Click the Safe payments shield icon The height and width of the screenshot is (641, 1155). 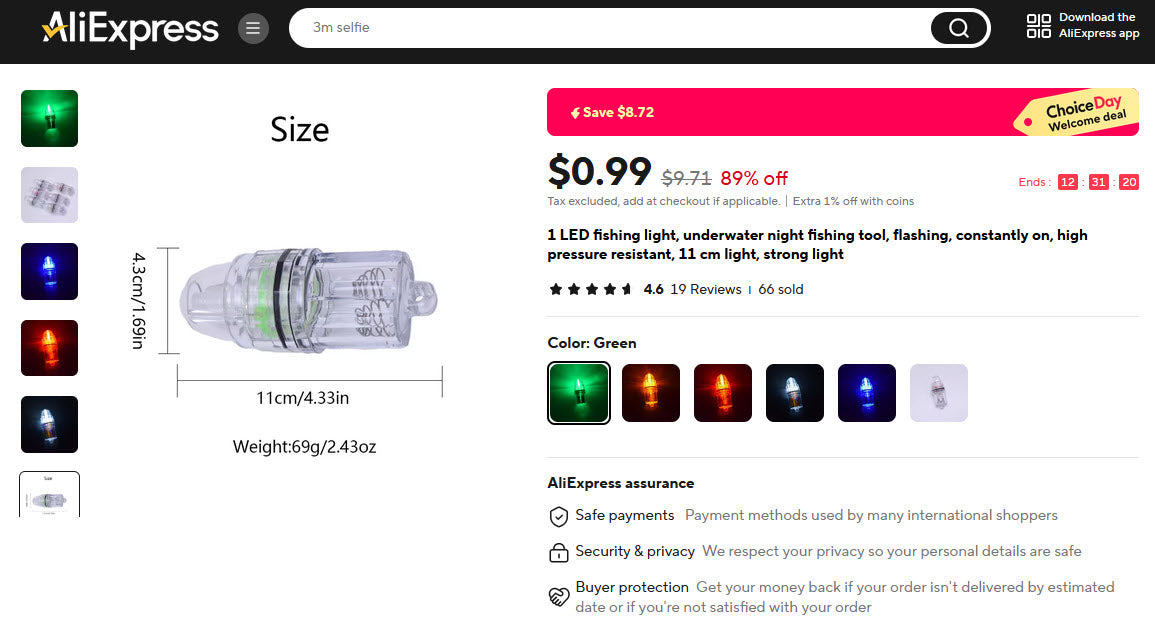click(x=559, y=516)
